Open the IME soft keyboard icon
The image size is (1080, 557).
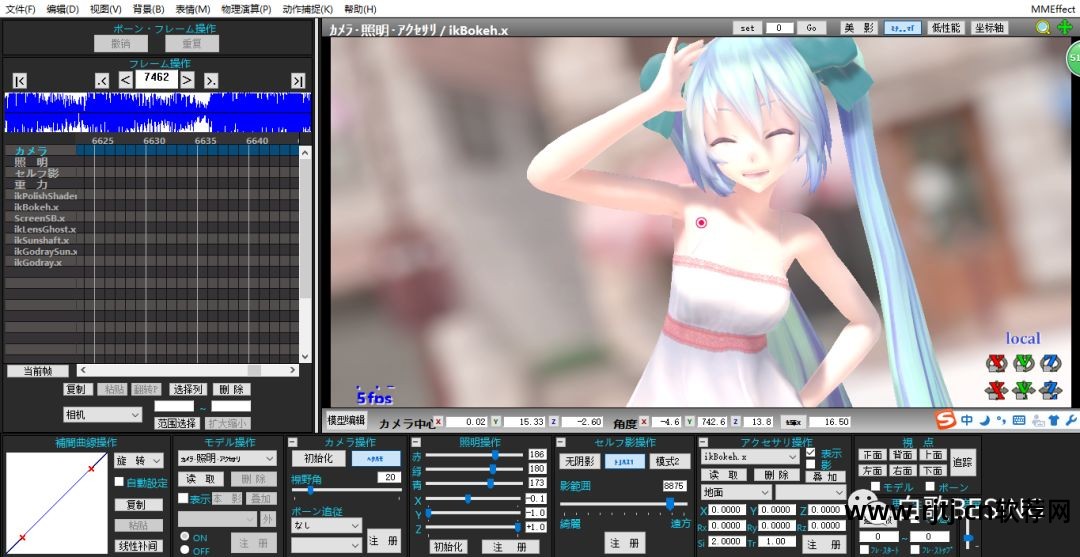coord(1019,420)
